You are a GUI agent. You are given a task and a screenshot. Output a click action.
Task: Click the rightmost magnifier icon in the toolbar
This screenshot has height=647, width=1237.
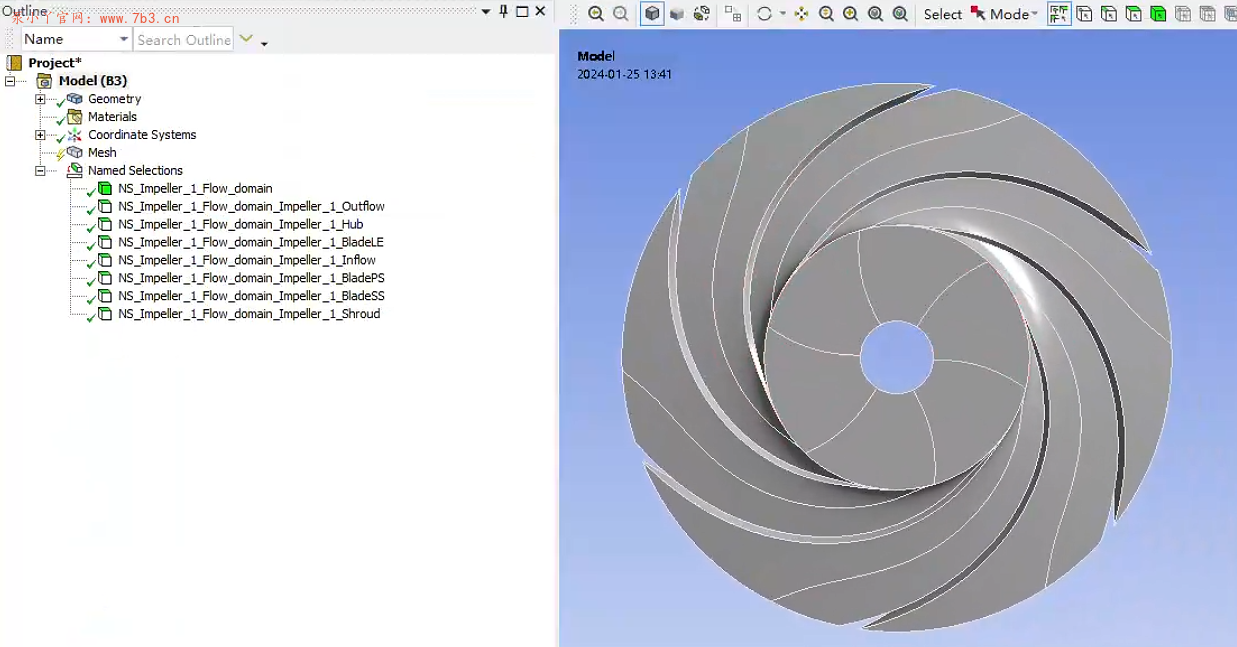click(x=900, y=14)
